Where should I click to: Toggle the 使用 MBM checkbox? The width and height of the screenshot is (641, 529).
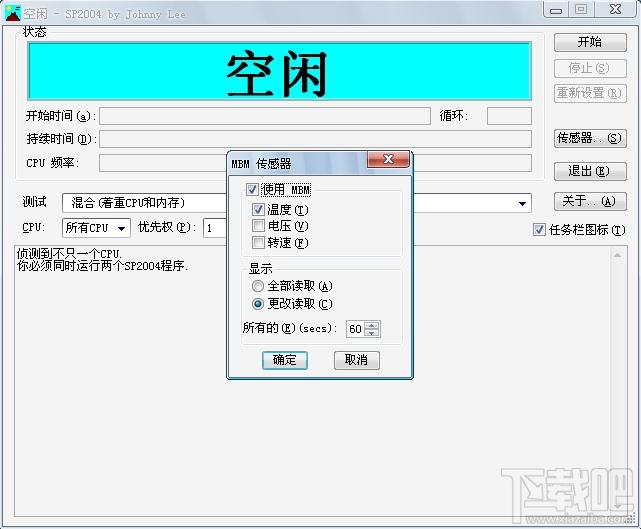252,189
